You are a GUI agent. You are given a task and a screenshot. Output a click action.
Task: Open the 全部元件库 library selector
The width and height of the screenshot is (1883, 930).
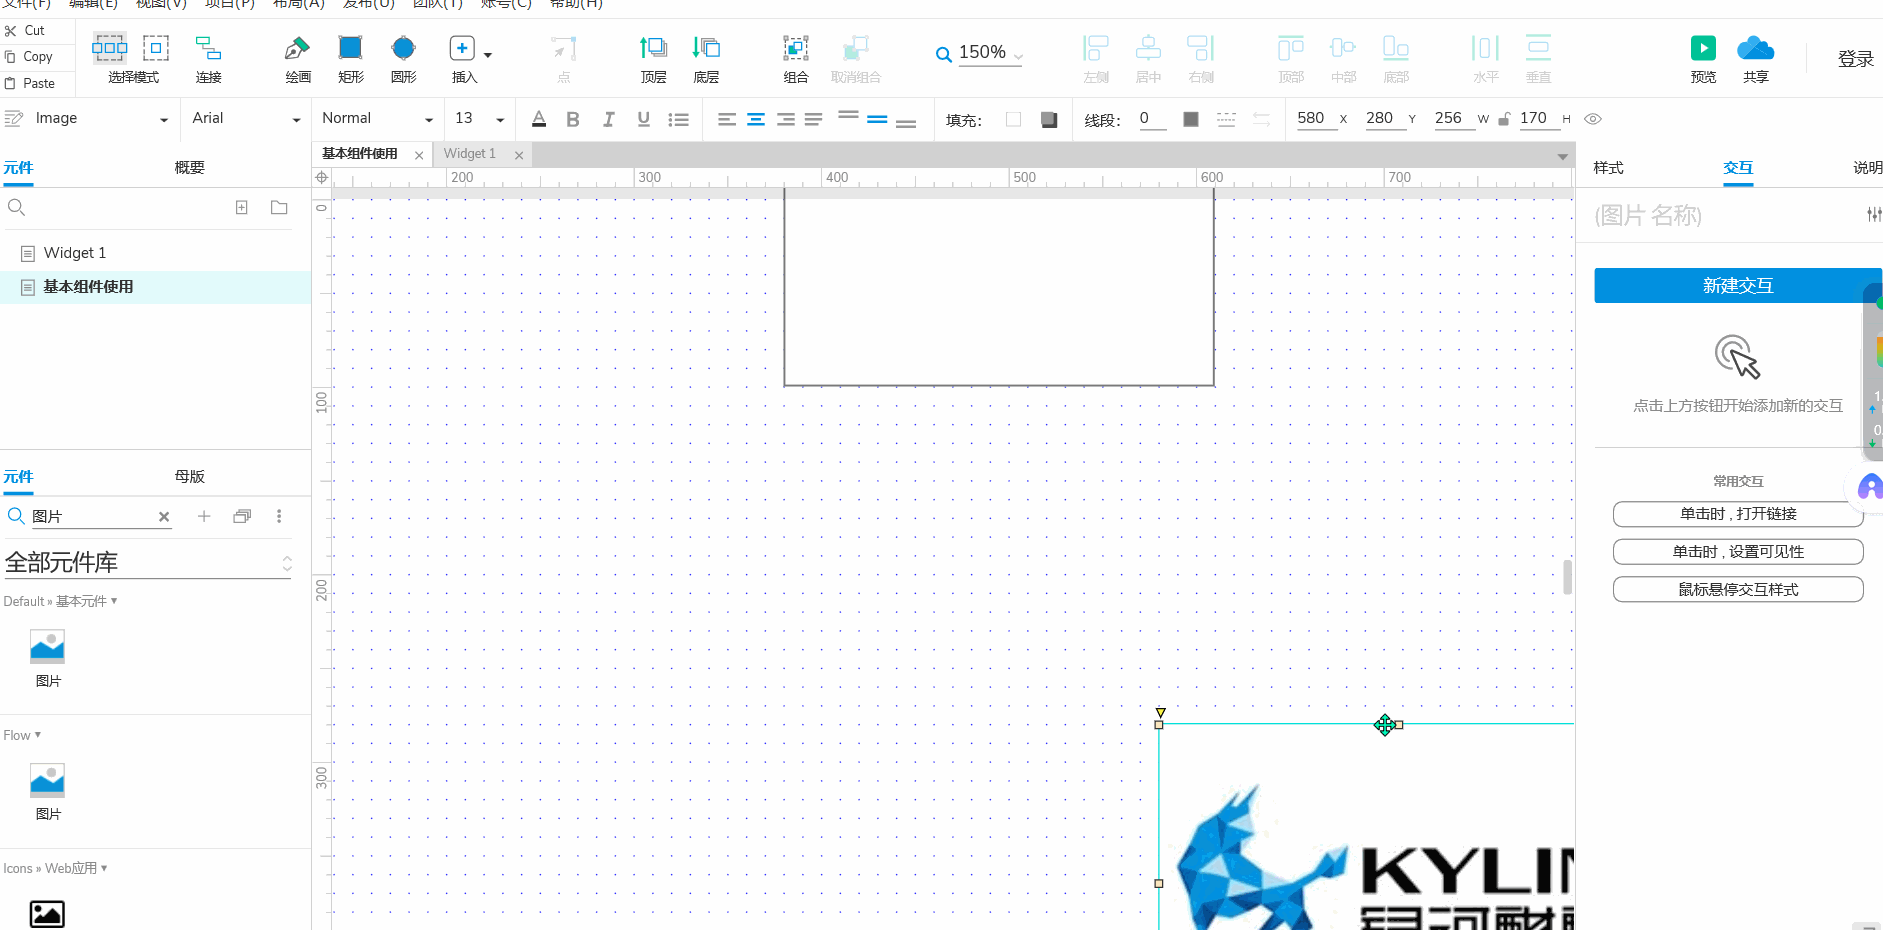(148, 563)
